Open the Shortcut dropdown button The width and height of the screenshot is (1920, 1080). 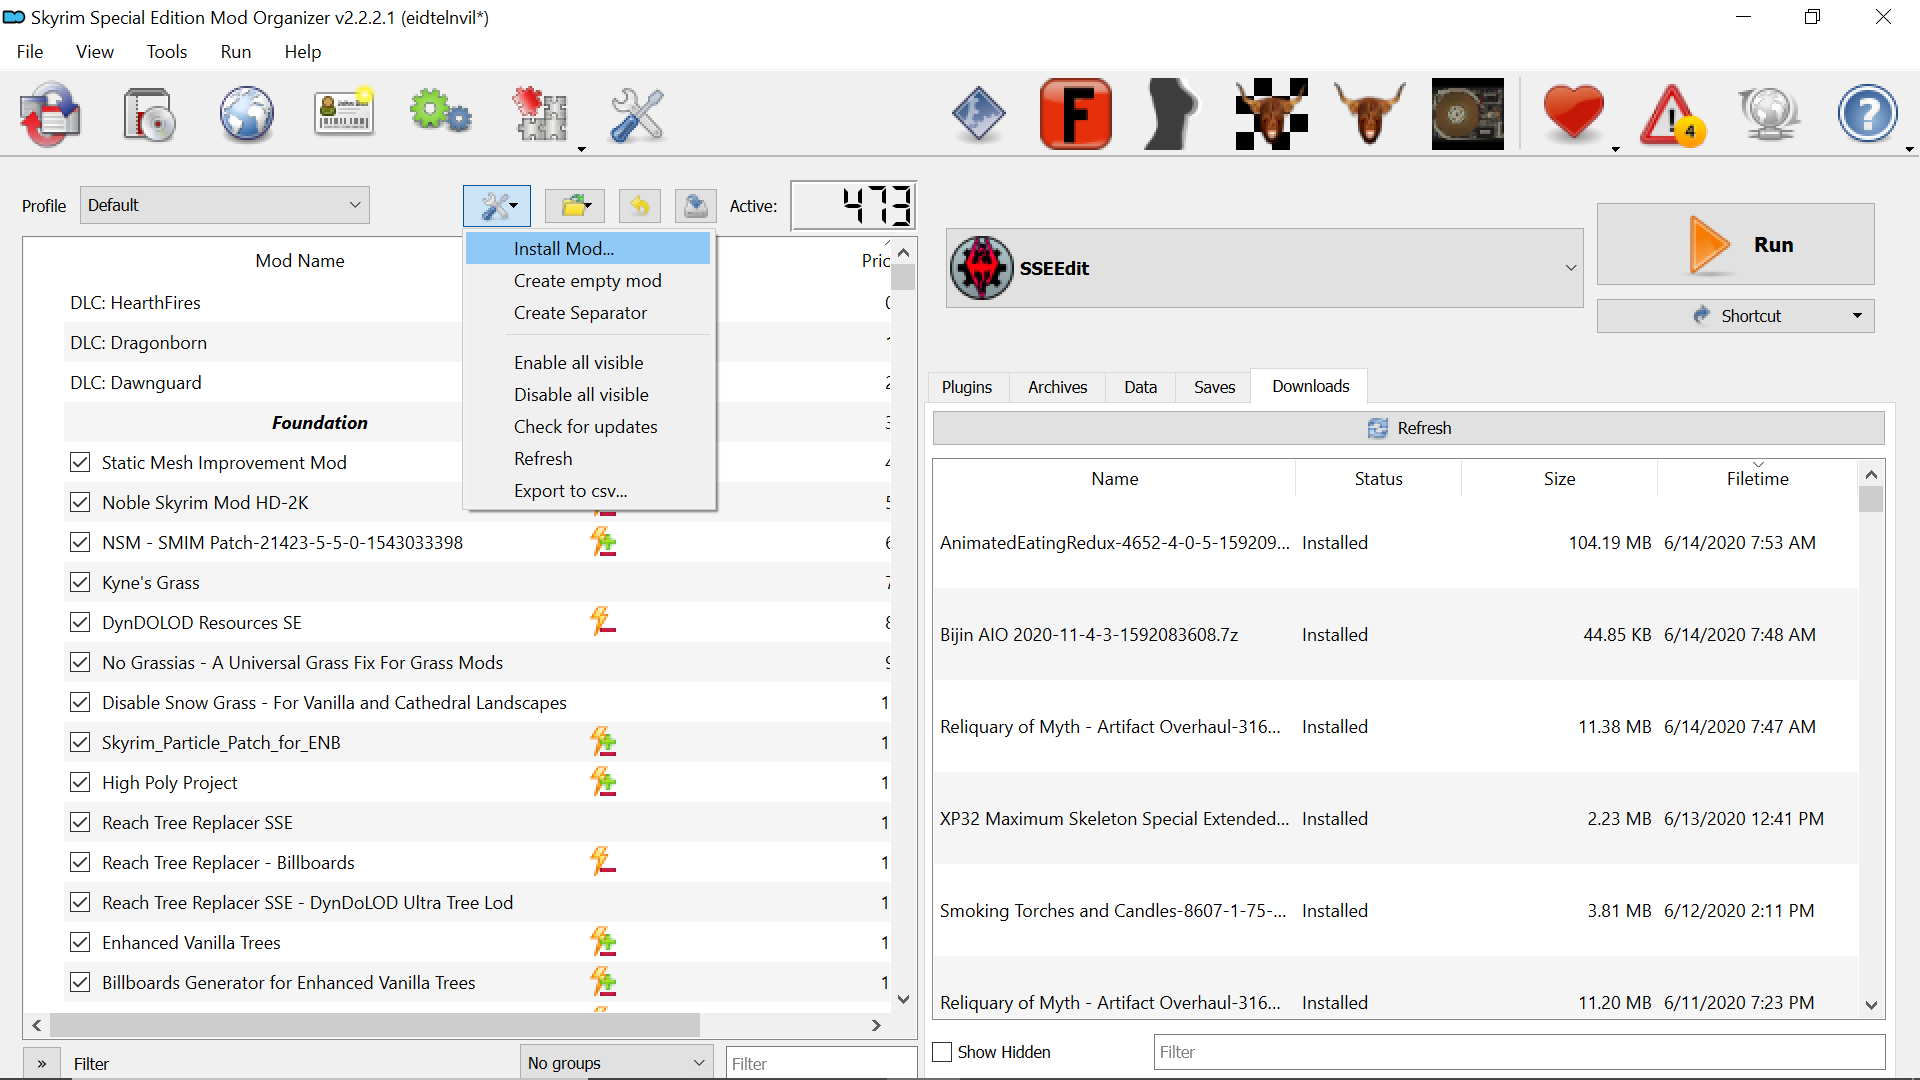[1736, 316]
